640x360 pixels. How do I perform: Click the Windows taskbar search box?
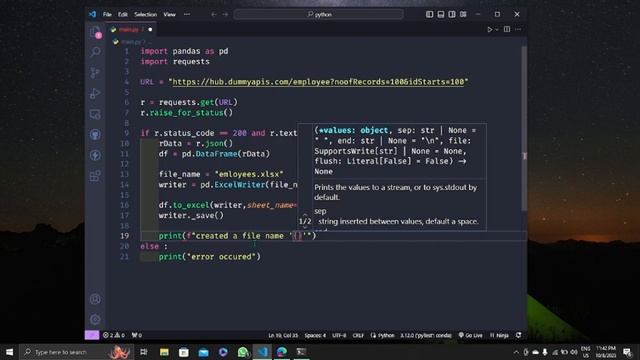(x=76, y=352)
